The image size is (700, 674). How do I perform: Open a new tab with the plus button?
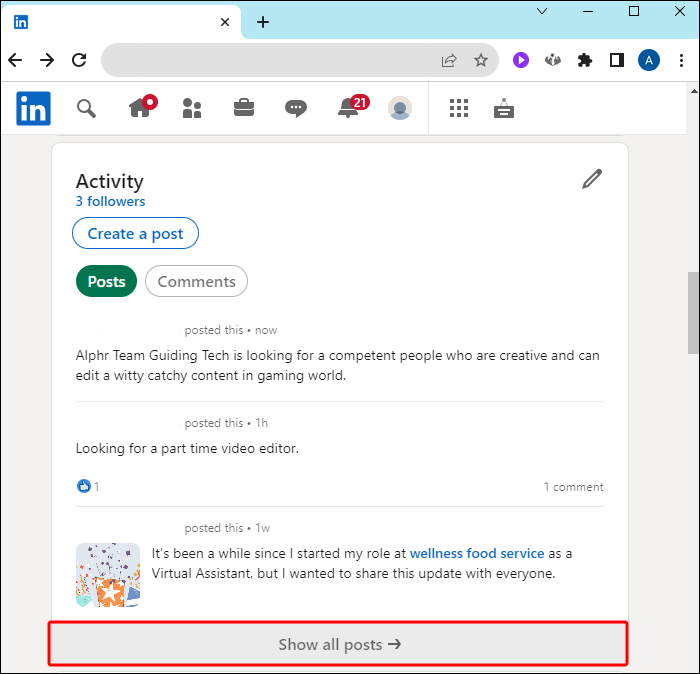pos(263,22)
